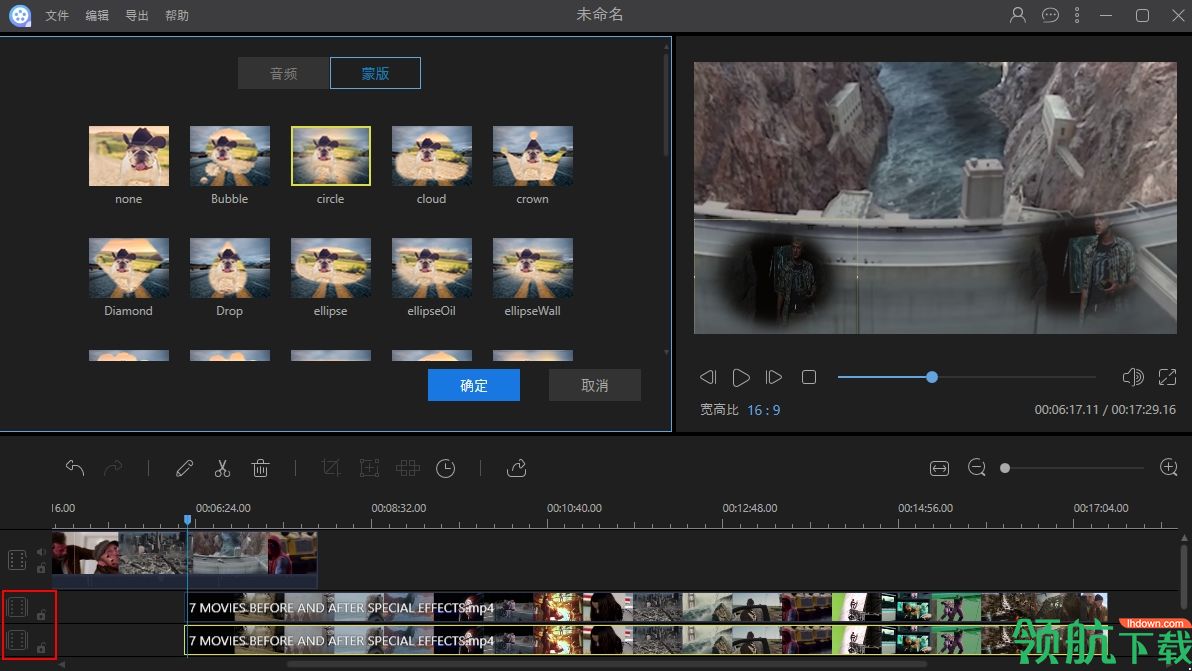
Task: Open the duration clock tool
Action: click(445, 468)
